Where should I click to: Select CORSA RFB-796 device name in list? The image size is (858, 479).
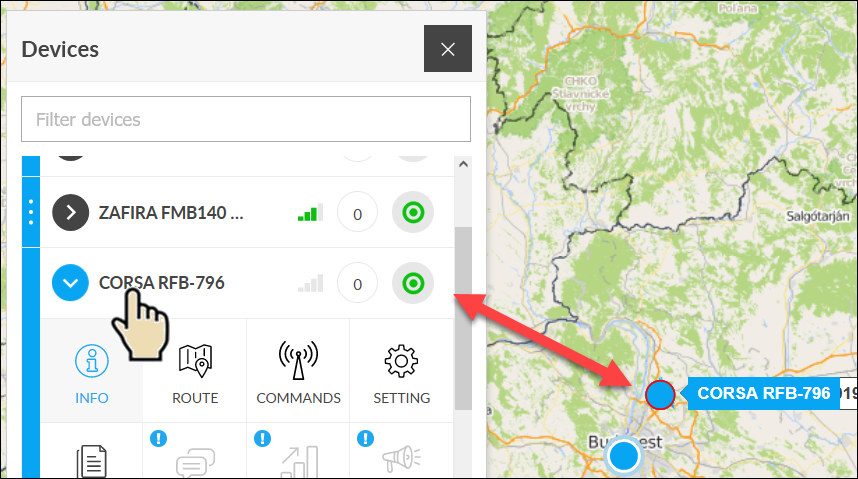[x=161, y=282]
